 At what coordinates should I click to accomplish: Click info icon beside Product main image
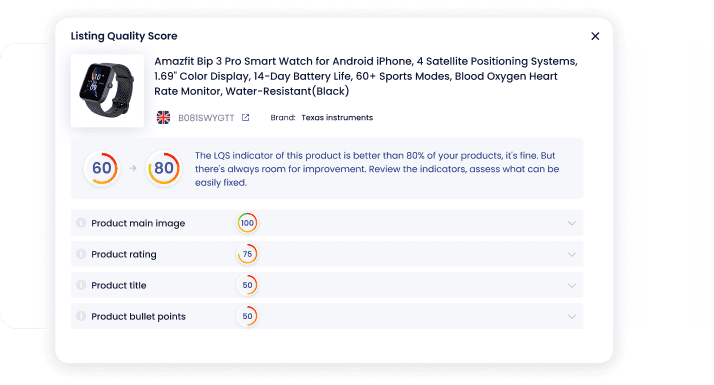[81, 223]
